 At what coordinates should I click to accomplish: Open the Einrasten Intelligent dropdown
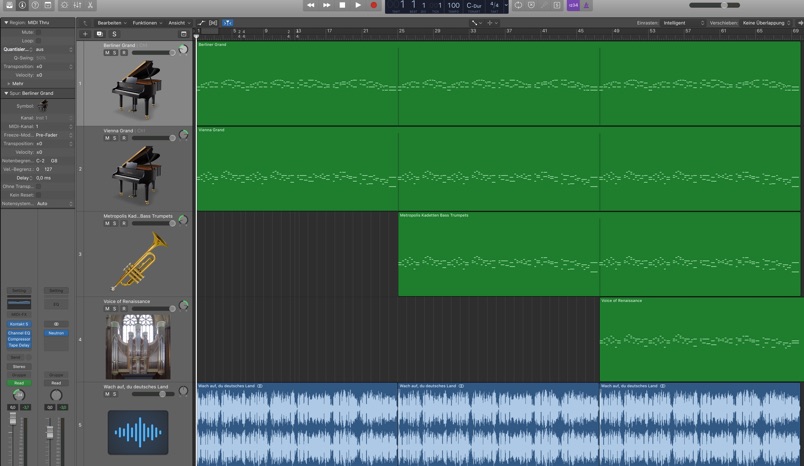pos(684,23)
